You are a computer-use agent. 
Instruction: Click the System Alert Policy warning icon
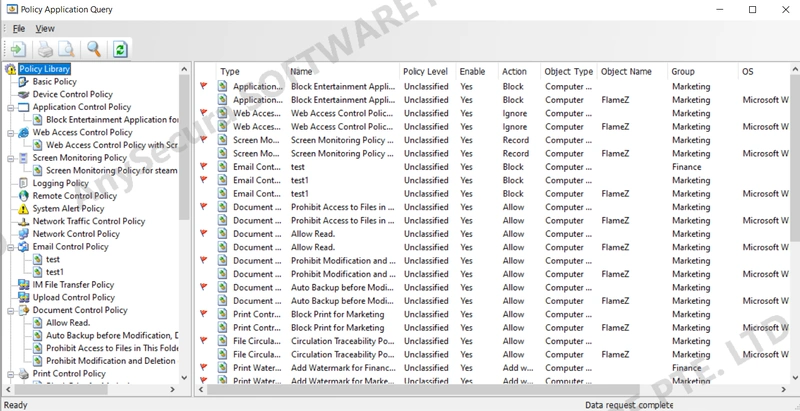click(23, 209)
